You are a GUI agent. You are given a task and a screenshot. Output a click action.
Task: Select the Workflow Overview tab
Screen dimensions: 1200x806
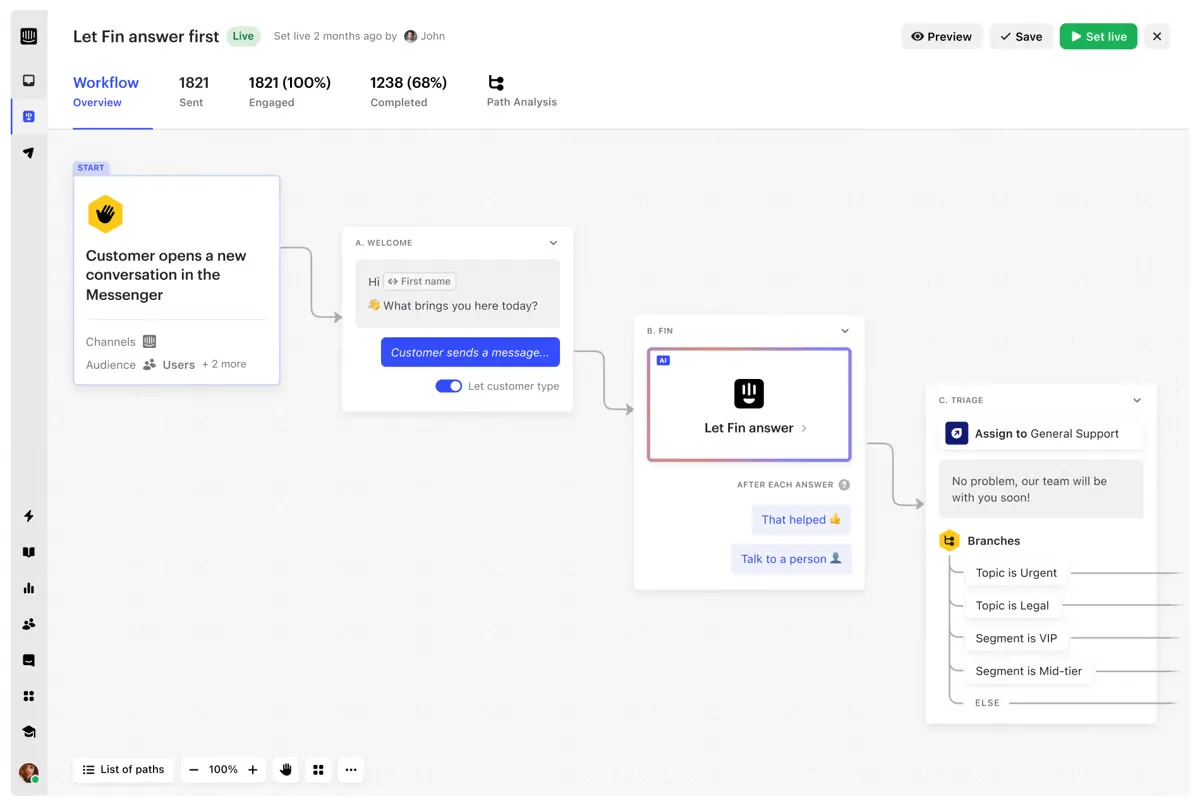click(x=106, y=91)
